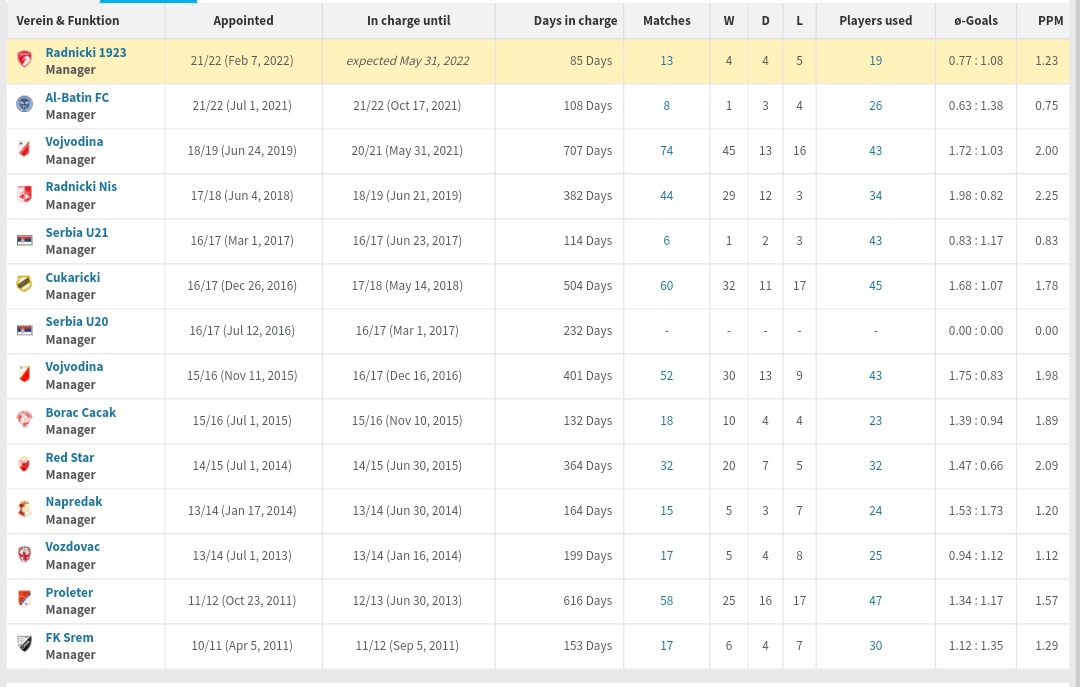
Task: Click the Matches column header
Action: (666, 21)
